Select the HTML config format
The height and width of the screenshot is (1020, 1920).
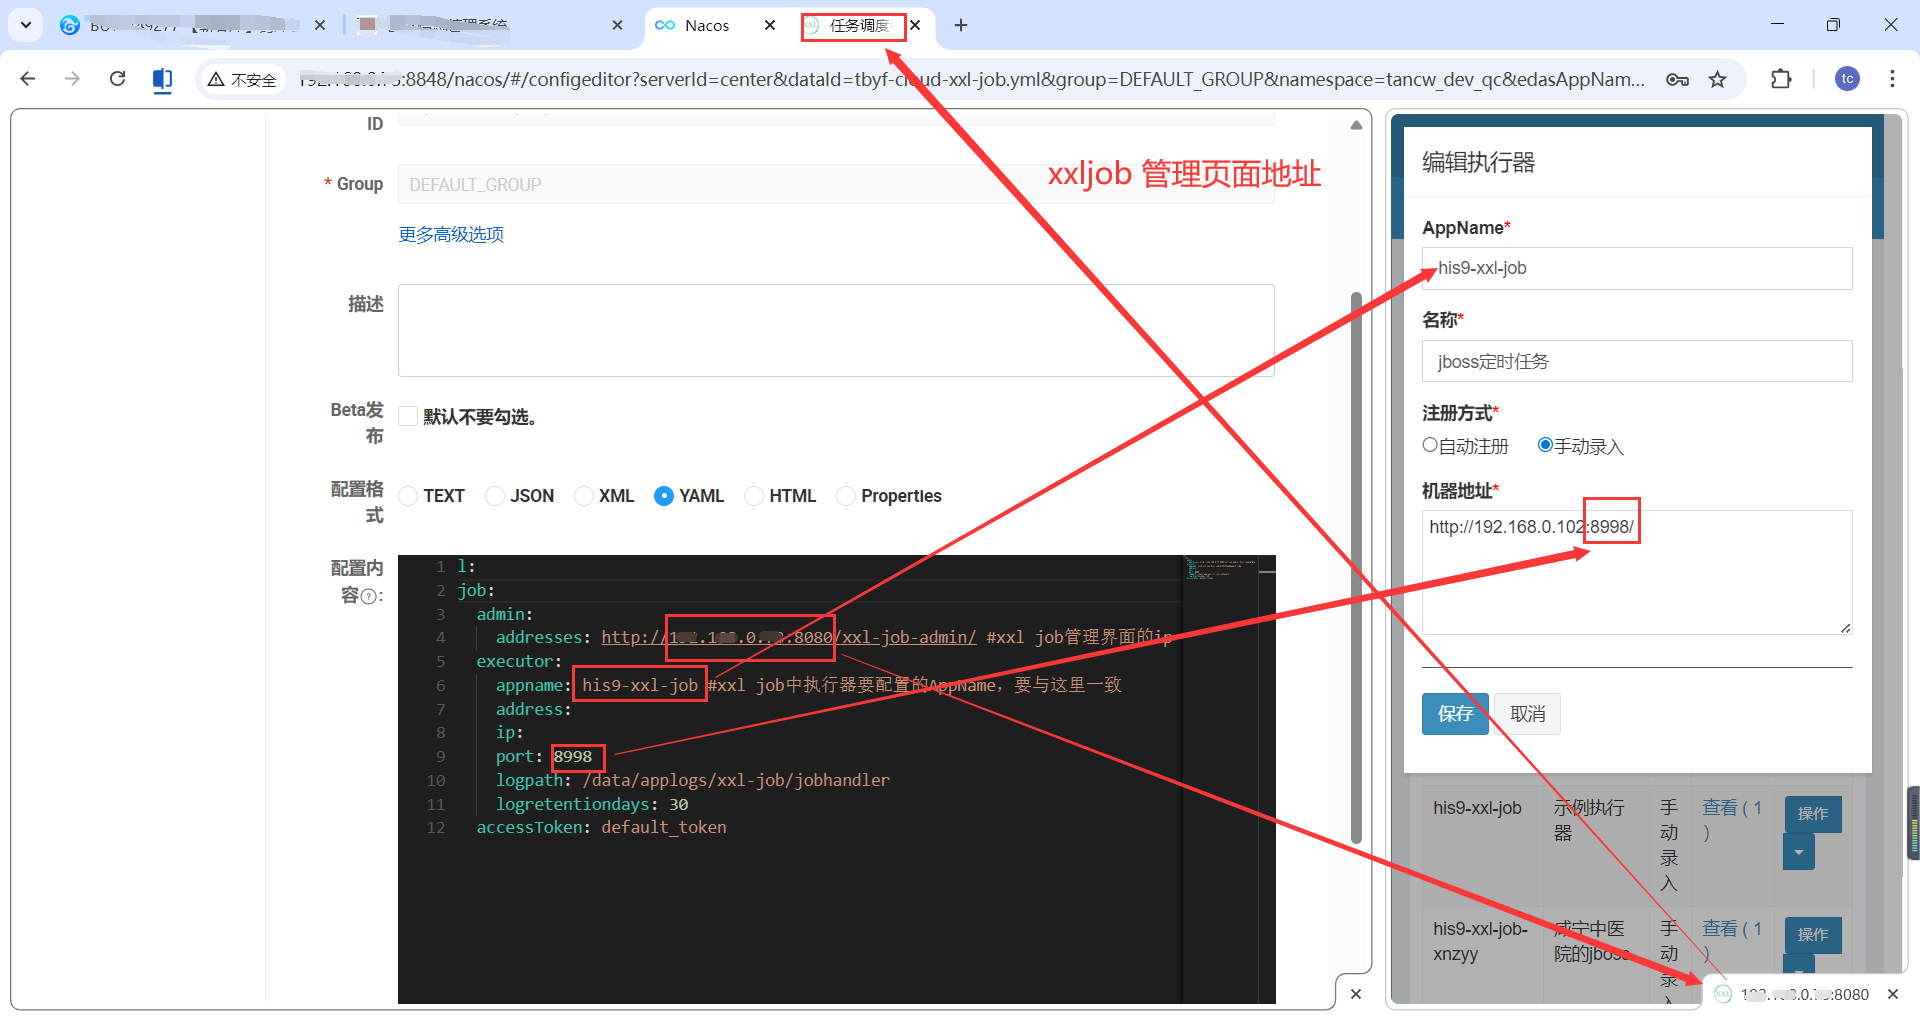pos(754,496)
